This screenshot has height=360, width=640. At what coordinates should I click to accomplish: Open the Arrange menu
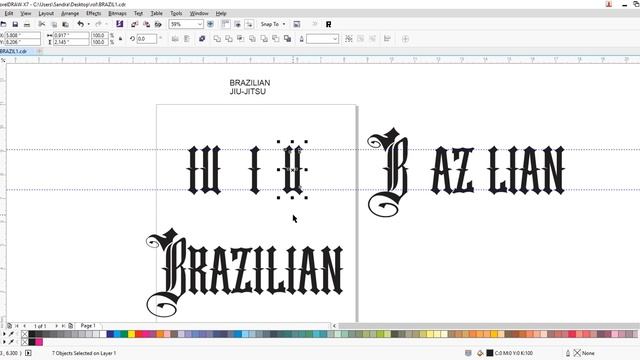pyautogui.click(x=70, y=13)
